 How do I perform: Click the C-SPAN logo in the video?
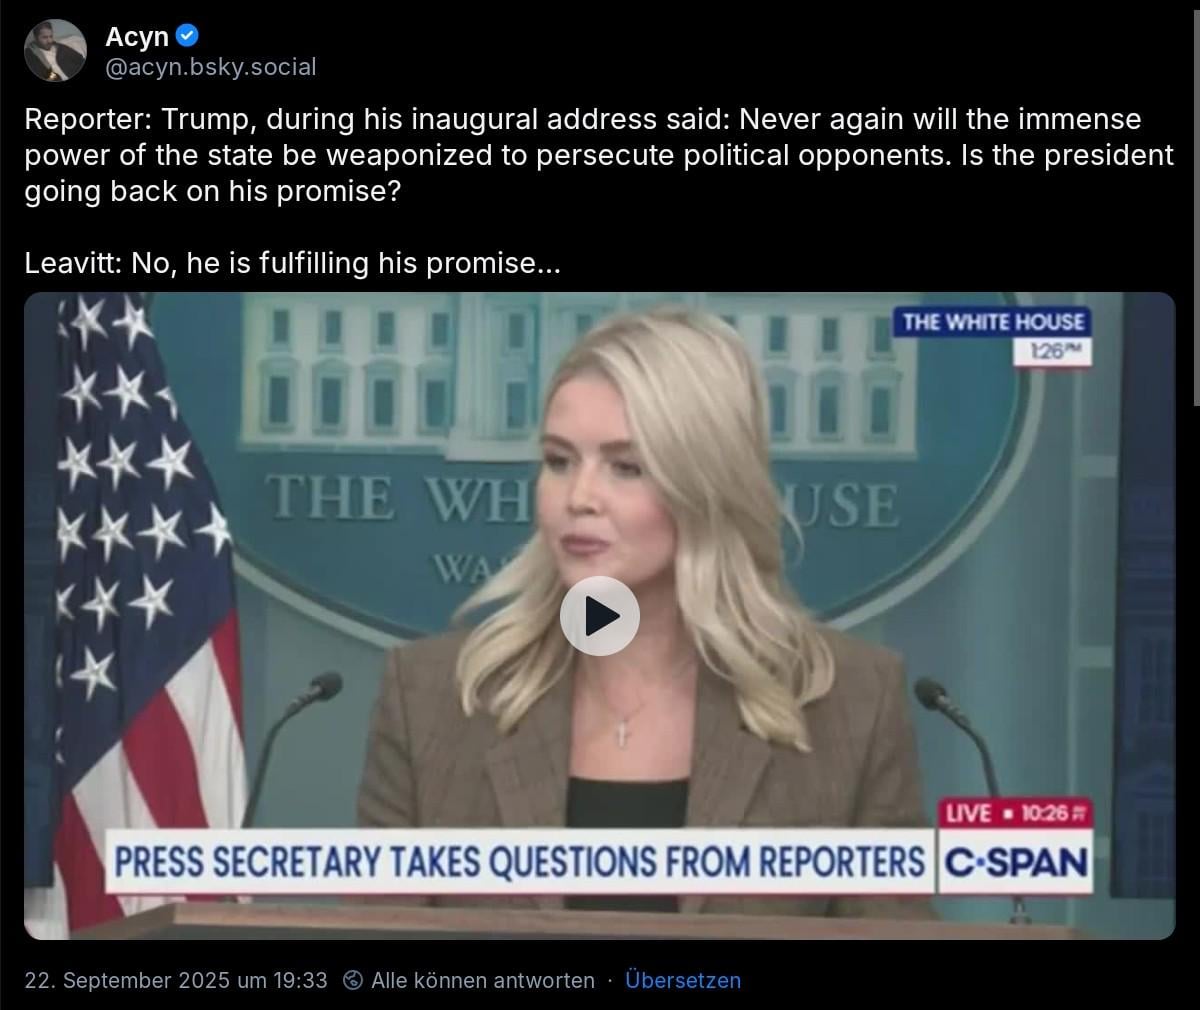1016,862
